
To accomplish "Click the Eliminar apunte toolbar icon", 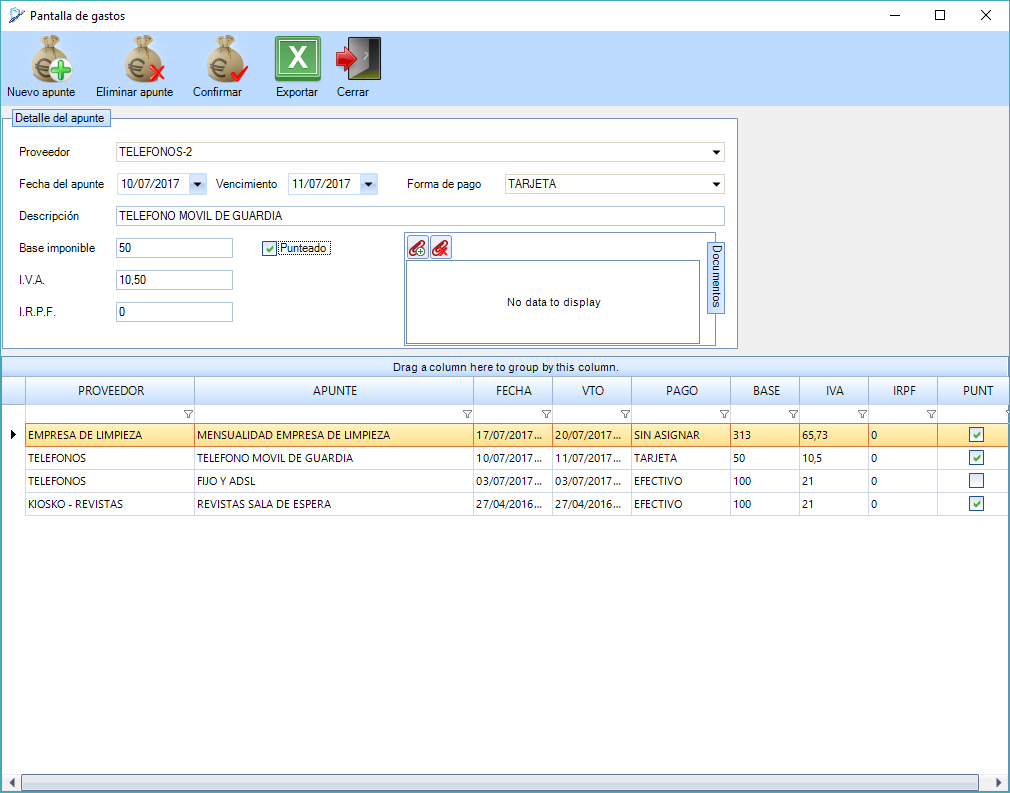I will click(x=144, y=59).
